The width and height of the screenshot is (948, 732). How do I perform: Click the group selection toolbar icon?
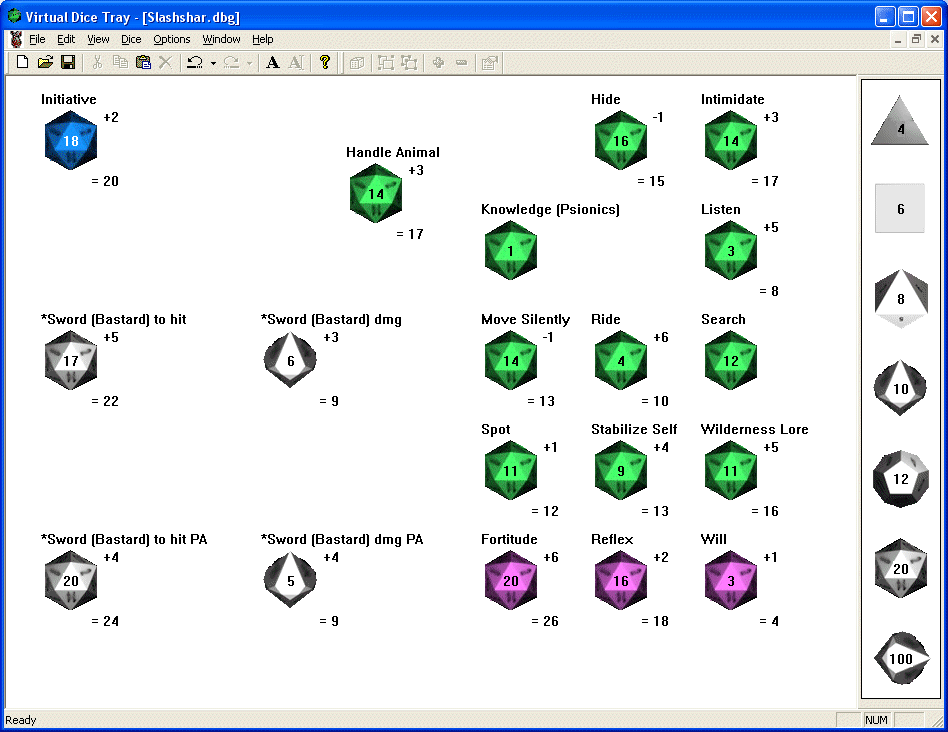click(386, 63)
